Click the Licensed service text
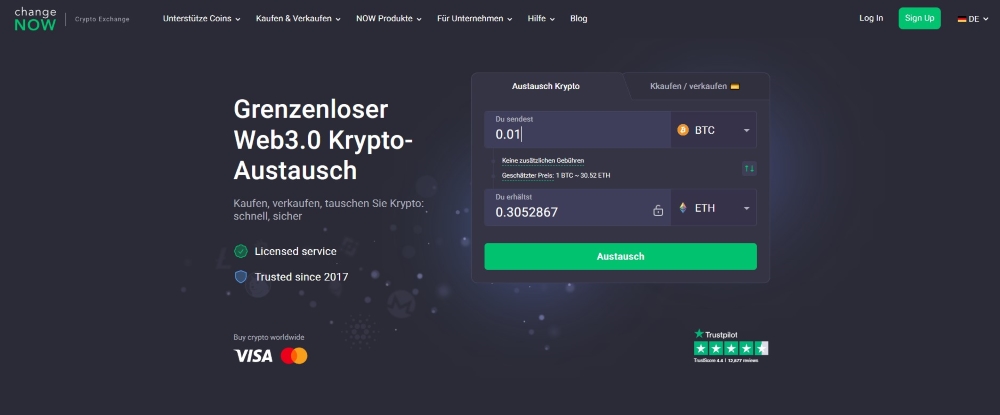Image resolution: width=1000 pixels, height=415 pixels. tap(295, 251)
